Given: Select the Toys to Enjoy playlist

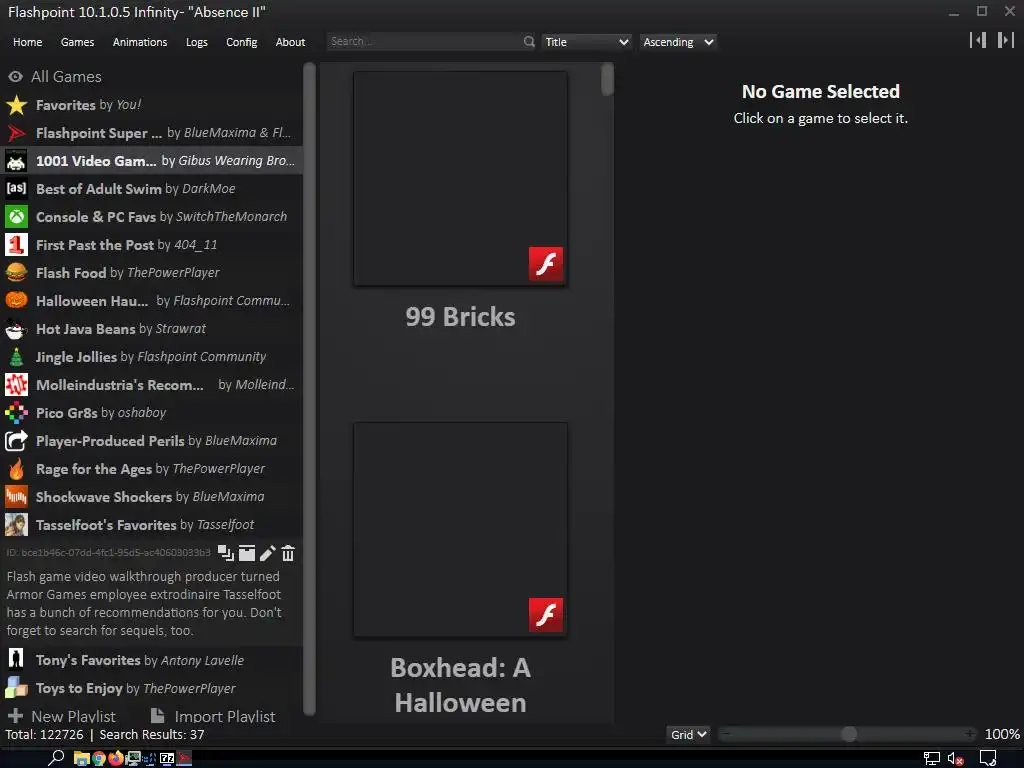Looking at the screenshot, I should click(152, 688).
